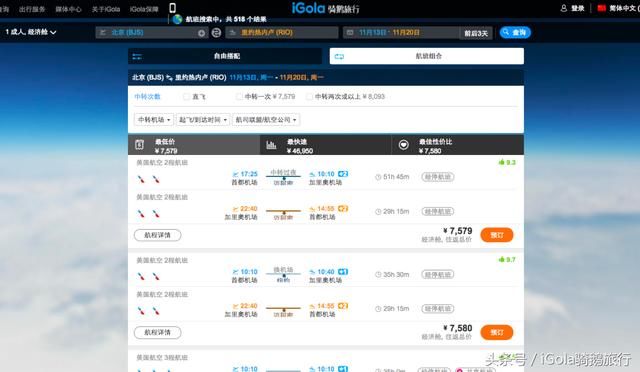Tick the 直飞 direct flight checkbox
The height and width of the screenshot is (372, 640).
click(x=186, y=97)
